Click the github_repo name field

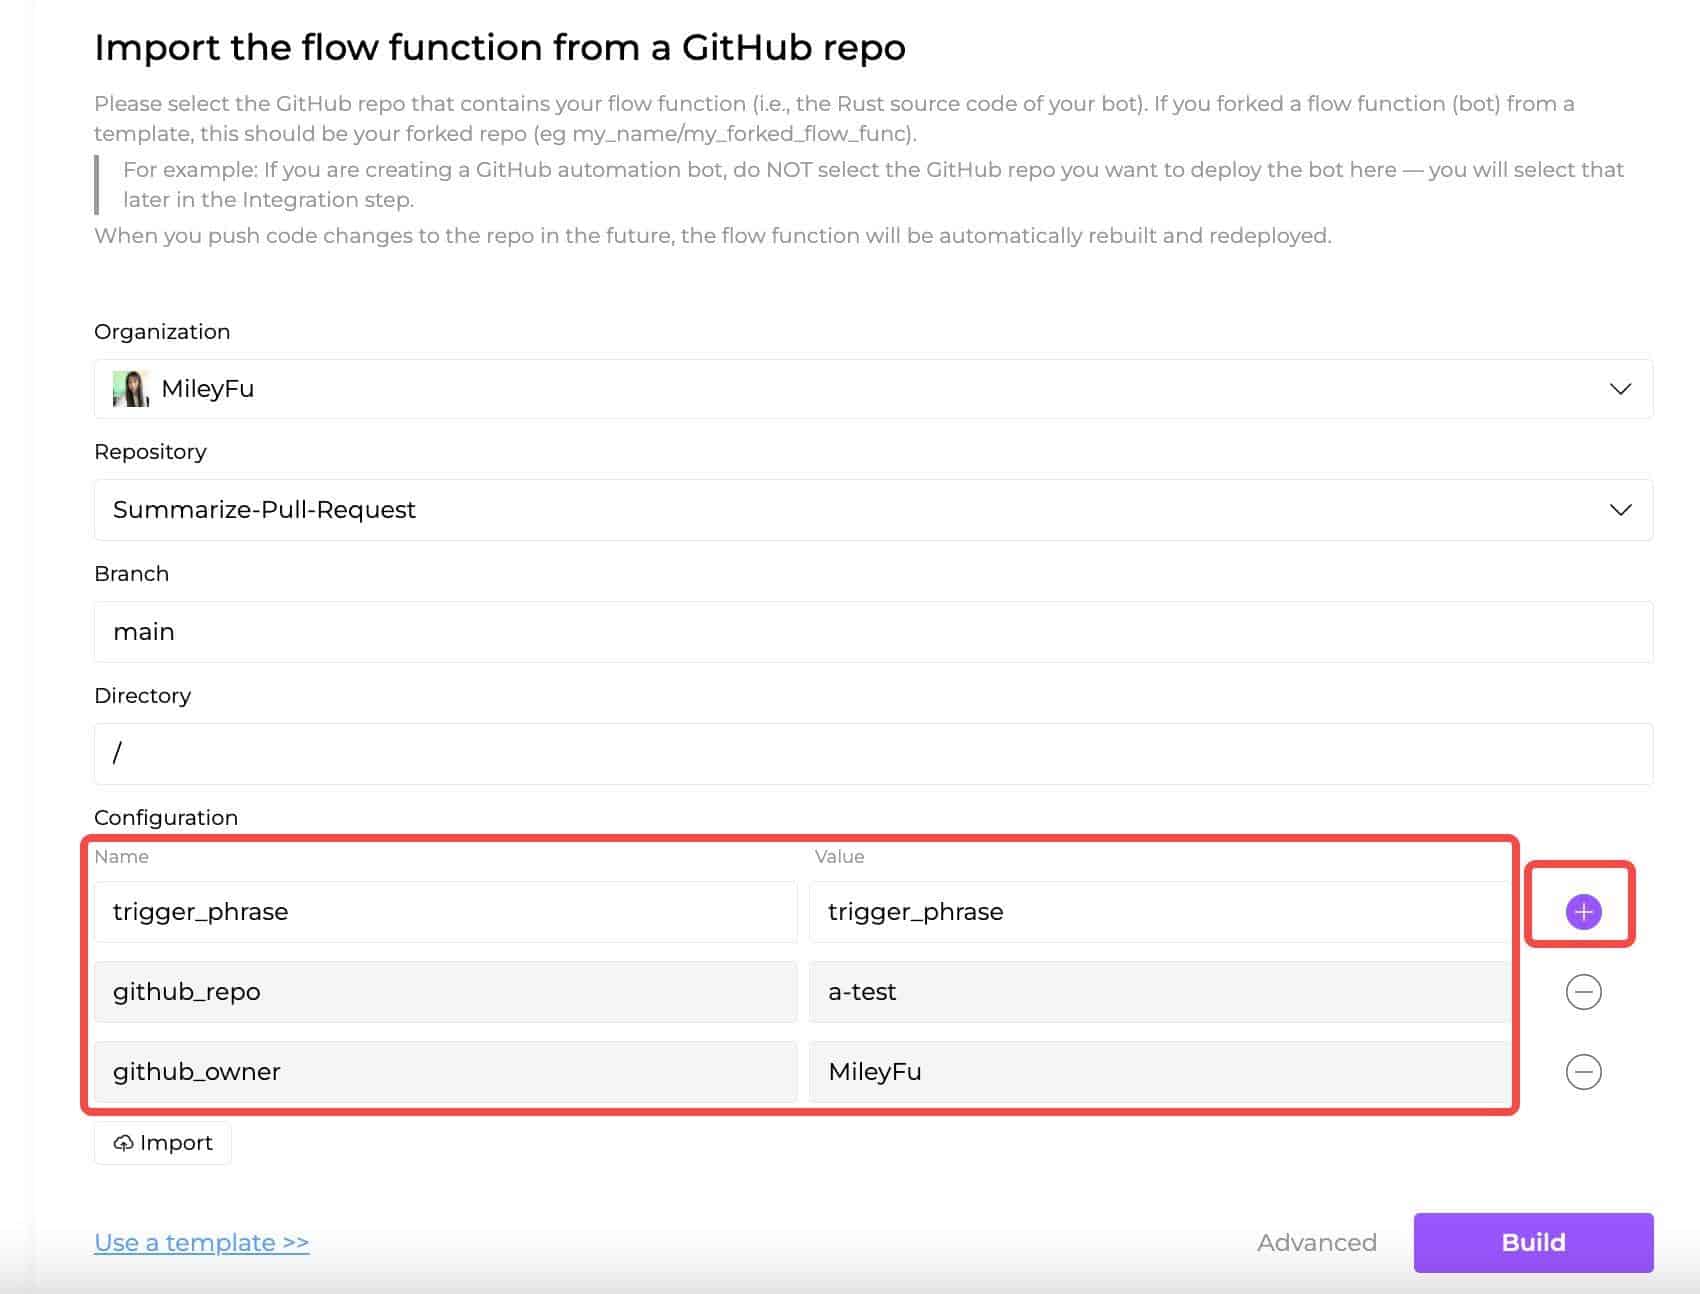pyautogui.click(x=445, y=991)
